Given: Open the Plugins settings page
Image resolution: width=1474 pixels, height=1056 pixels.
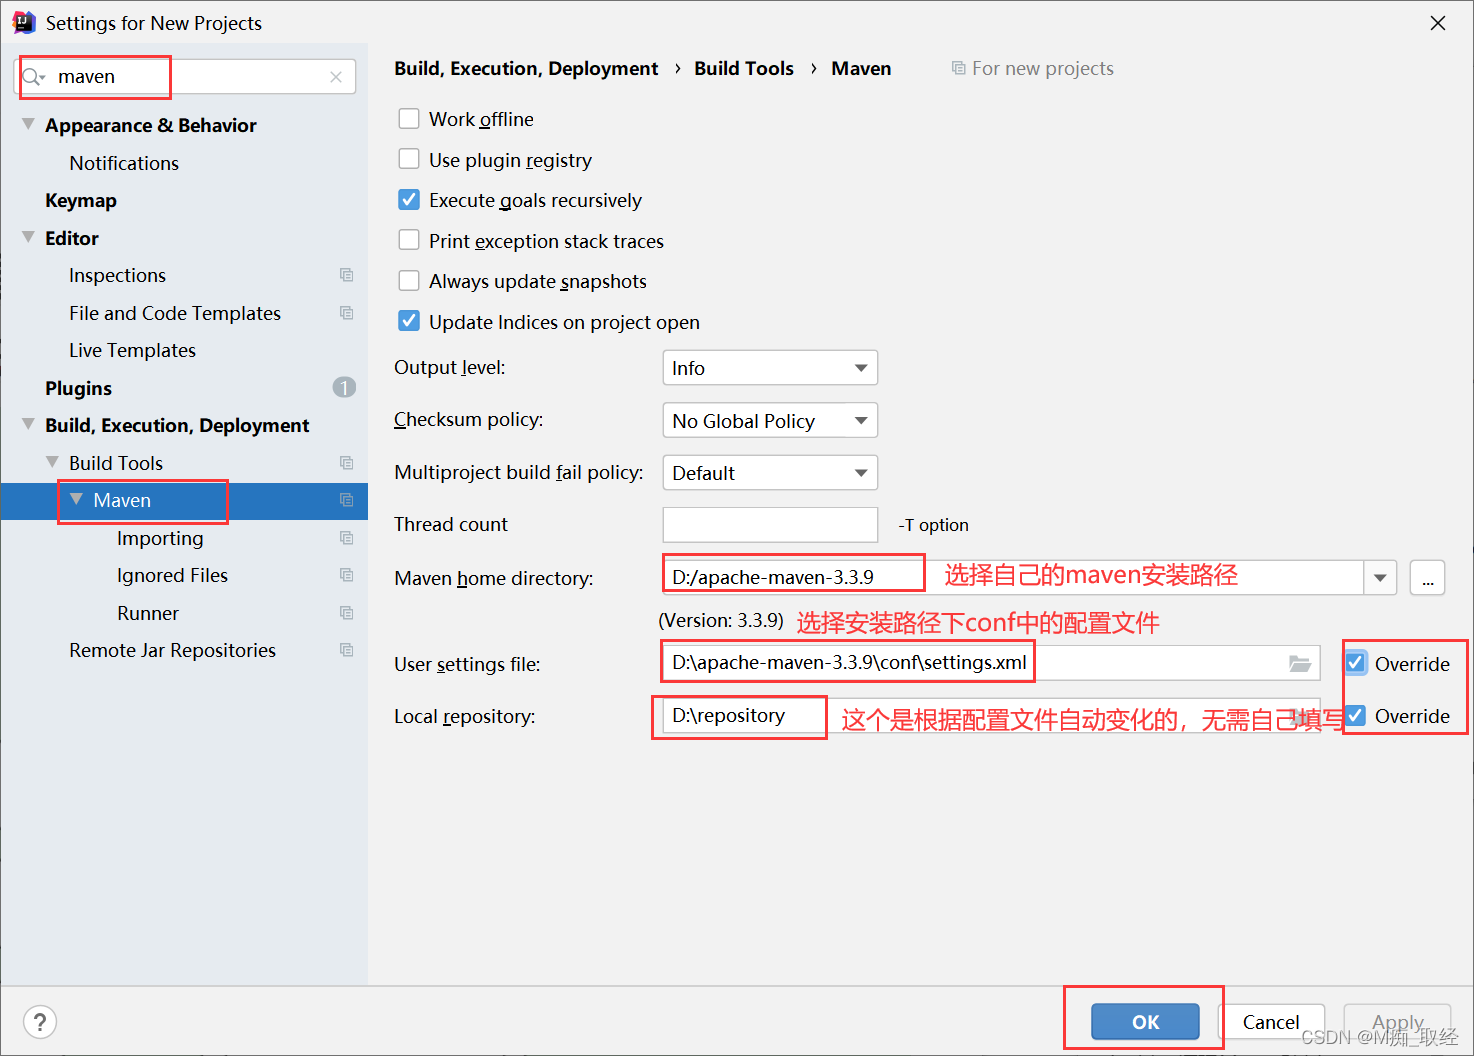Looking at the screenshot, I should [78, 388].
